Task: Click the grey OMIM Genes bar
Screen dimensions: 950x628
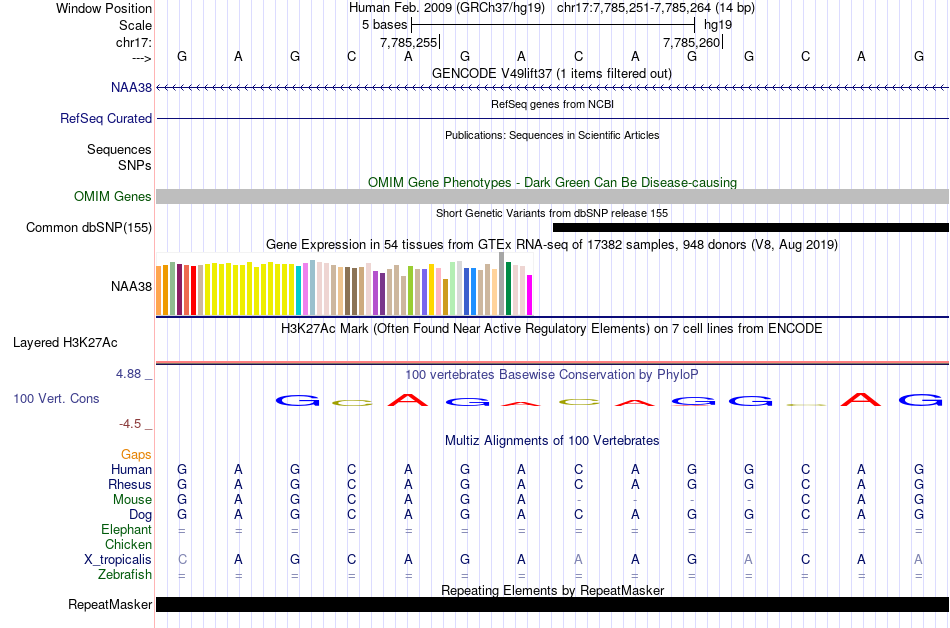Action: pyautogui.click(x=553, y=196)
